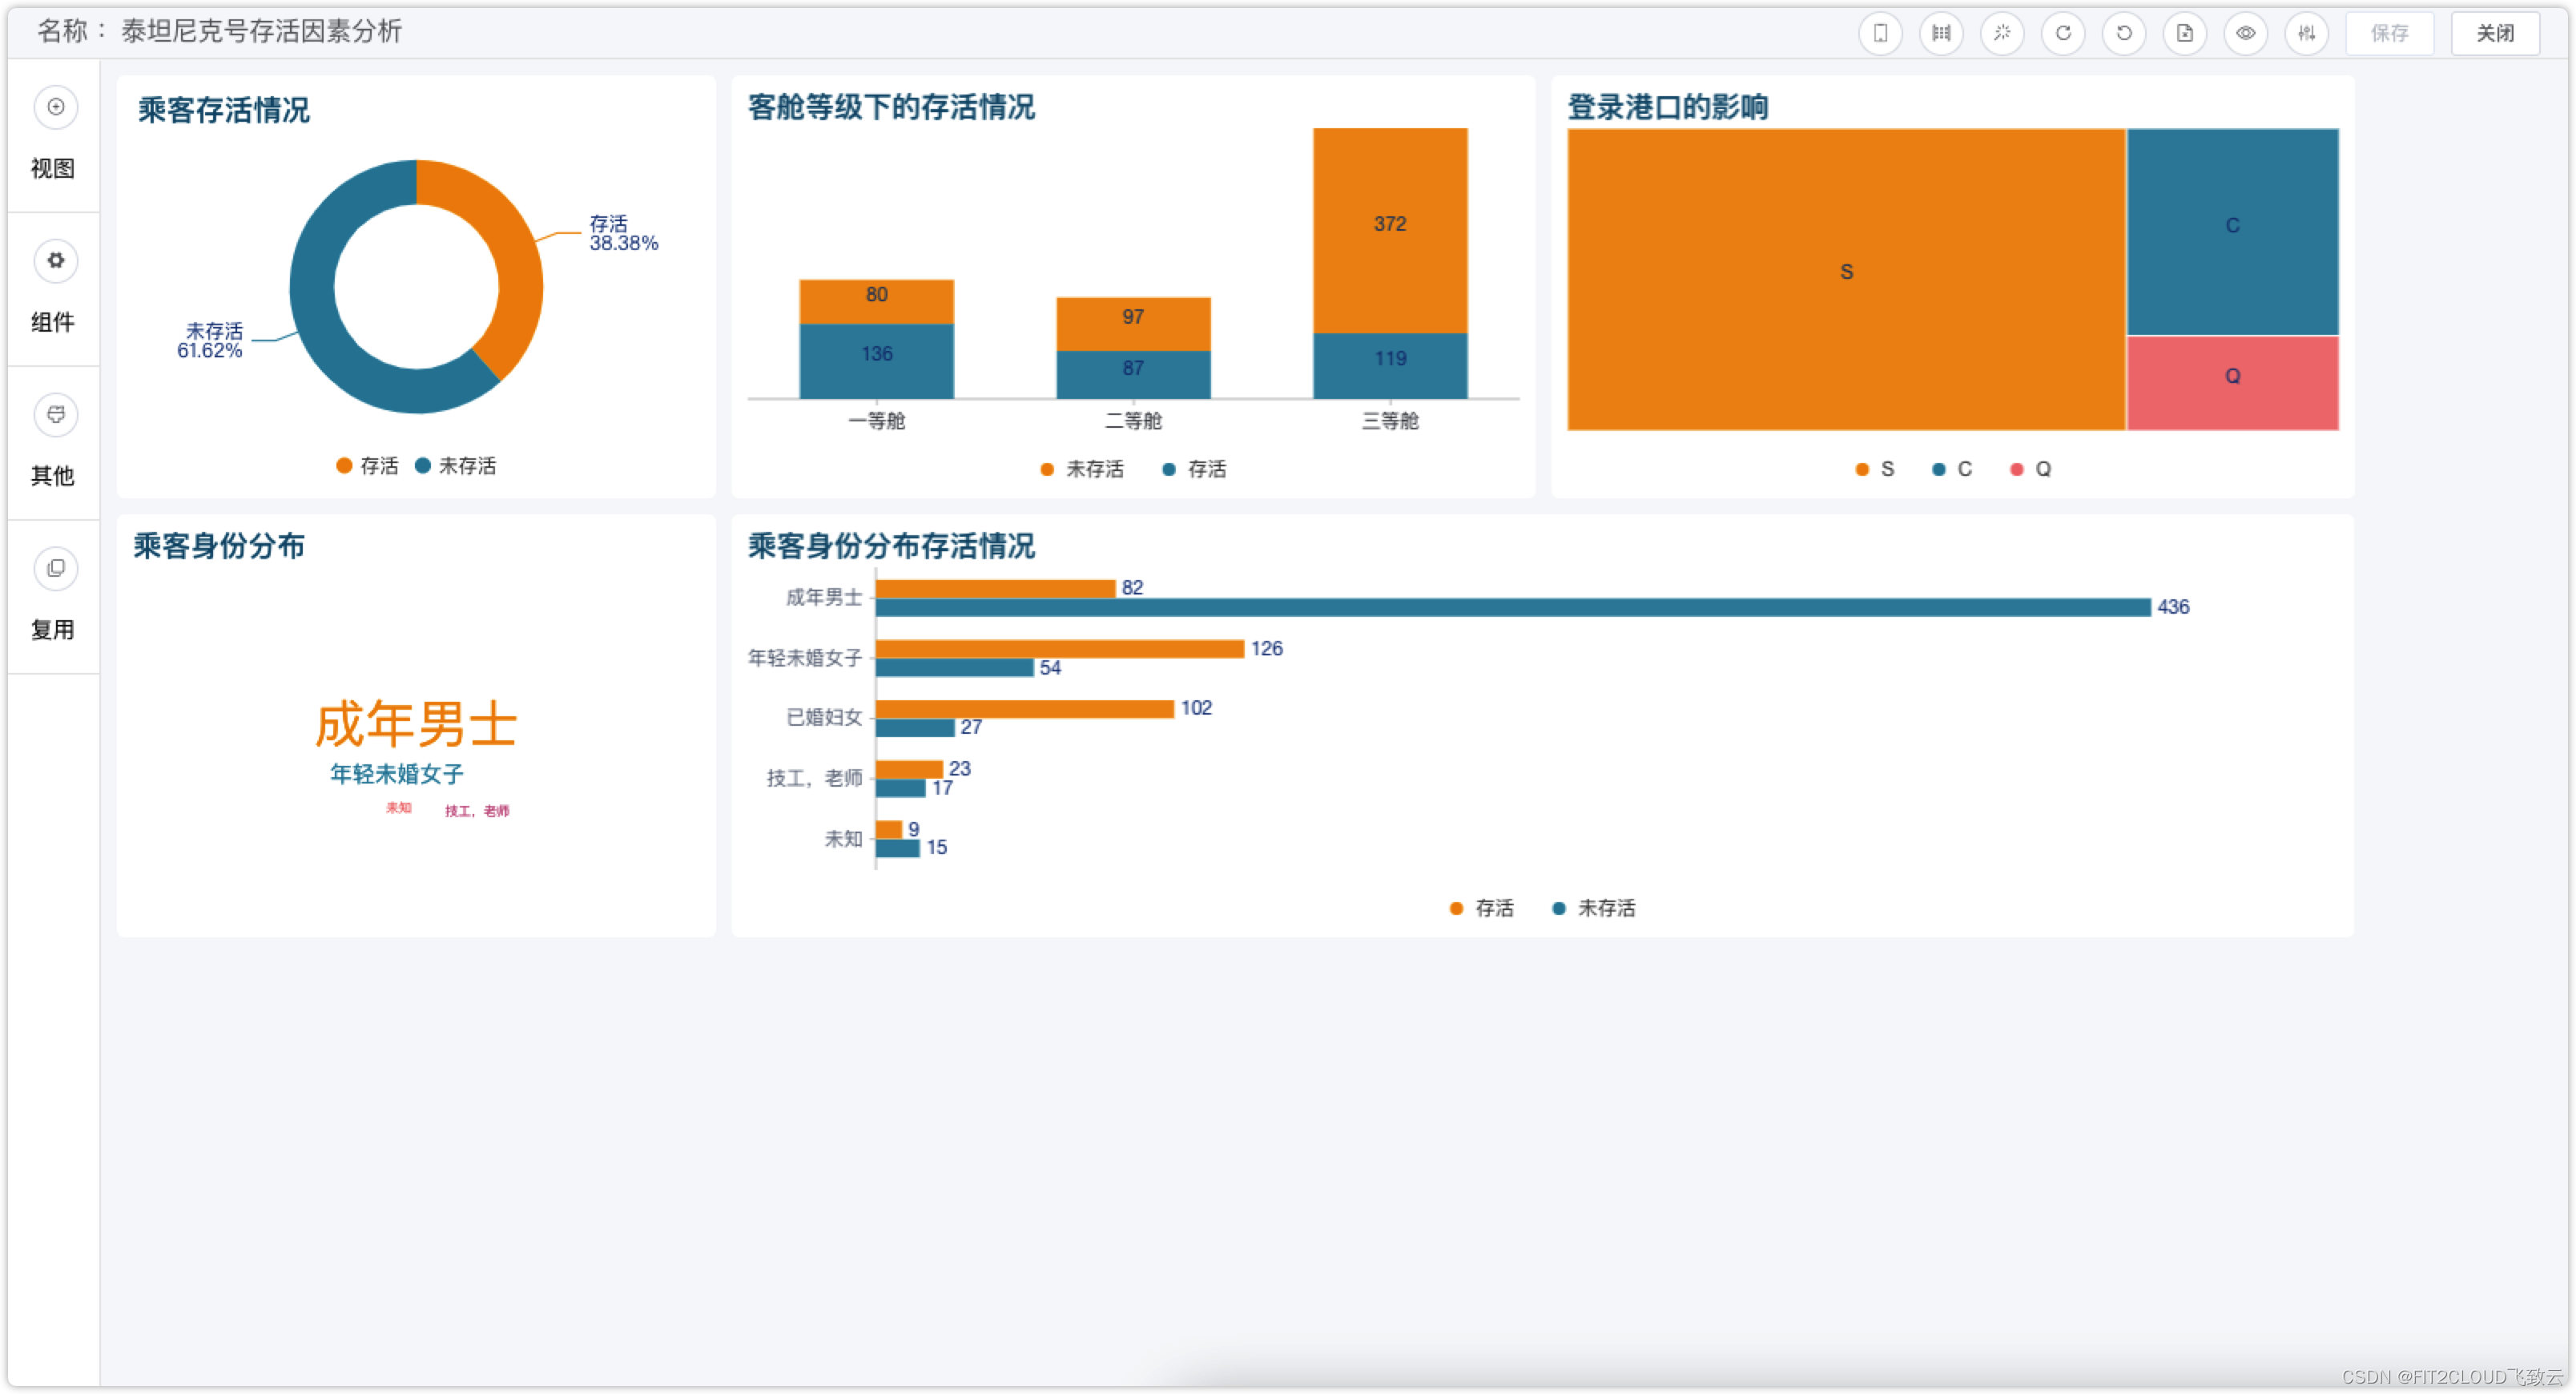2576x1394 pixels.
Task: Toggle 未存活 legend in donut chart
Action: (456, 466)
